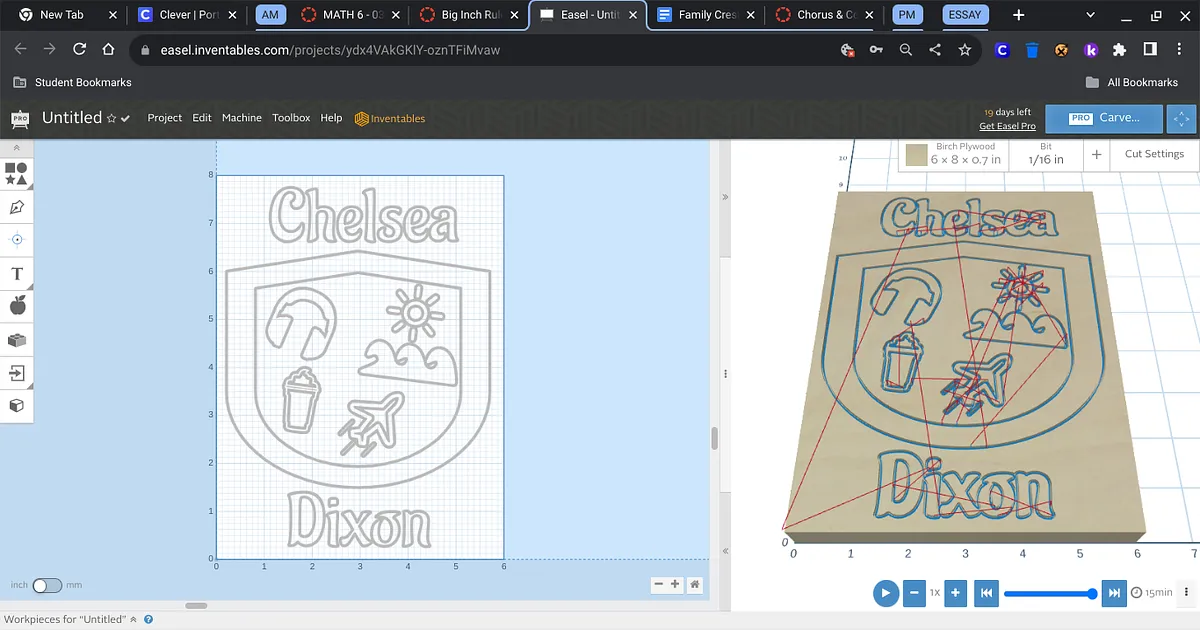Viewport: 1200px width, 630px height.
Task: Click the Carve button
Action: click(x=1105, y=118)
